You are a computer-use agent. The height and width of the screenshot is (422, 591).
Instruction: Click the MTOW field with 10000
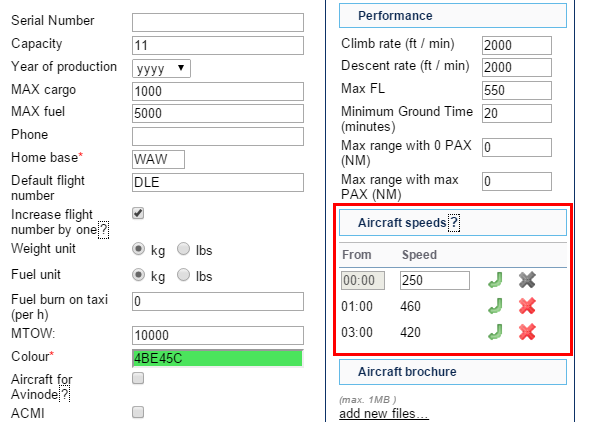point(217,335)
